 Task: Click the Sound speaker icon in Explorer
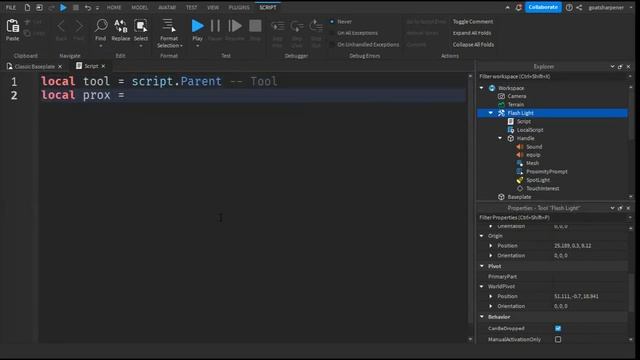[520, 147]
